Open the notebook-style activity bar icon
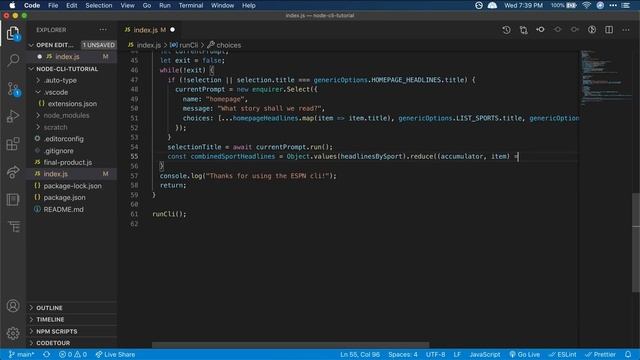640x360 pixels. pos(13,199)
